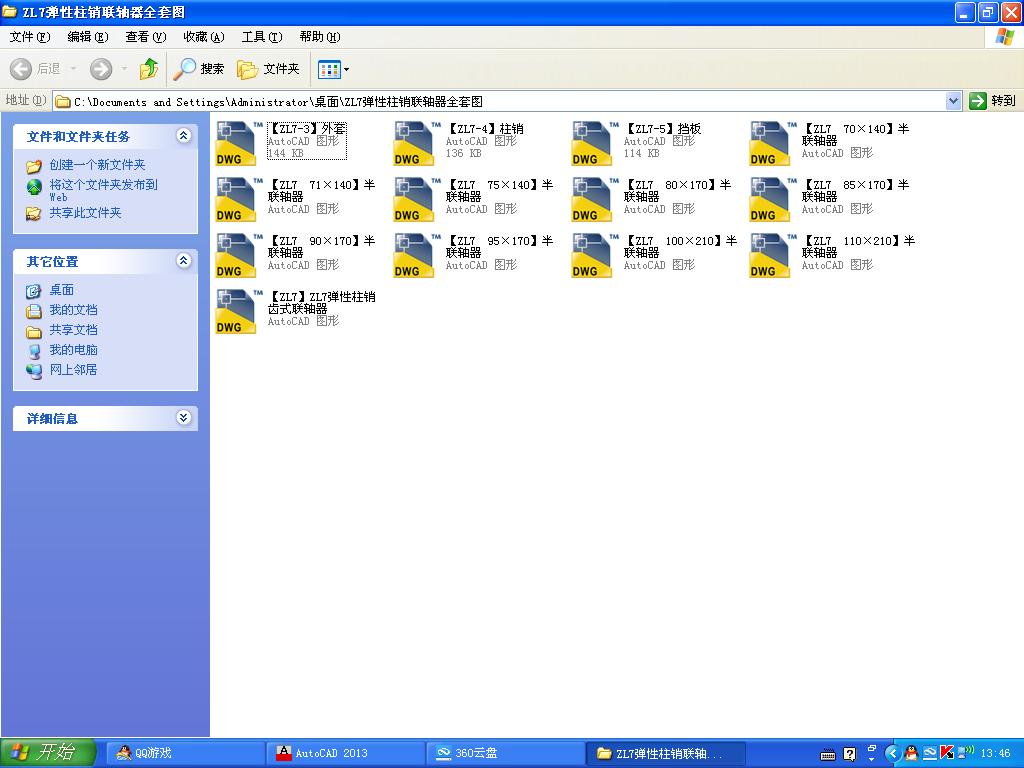The width and height of the screenshot is (1024, 768).
Task: Go up one folder level
Action: 149,69
